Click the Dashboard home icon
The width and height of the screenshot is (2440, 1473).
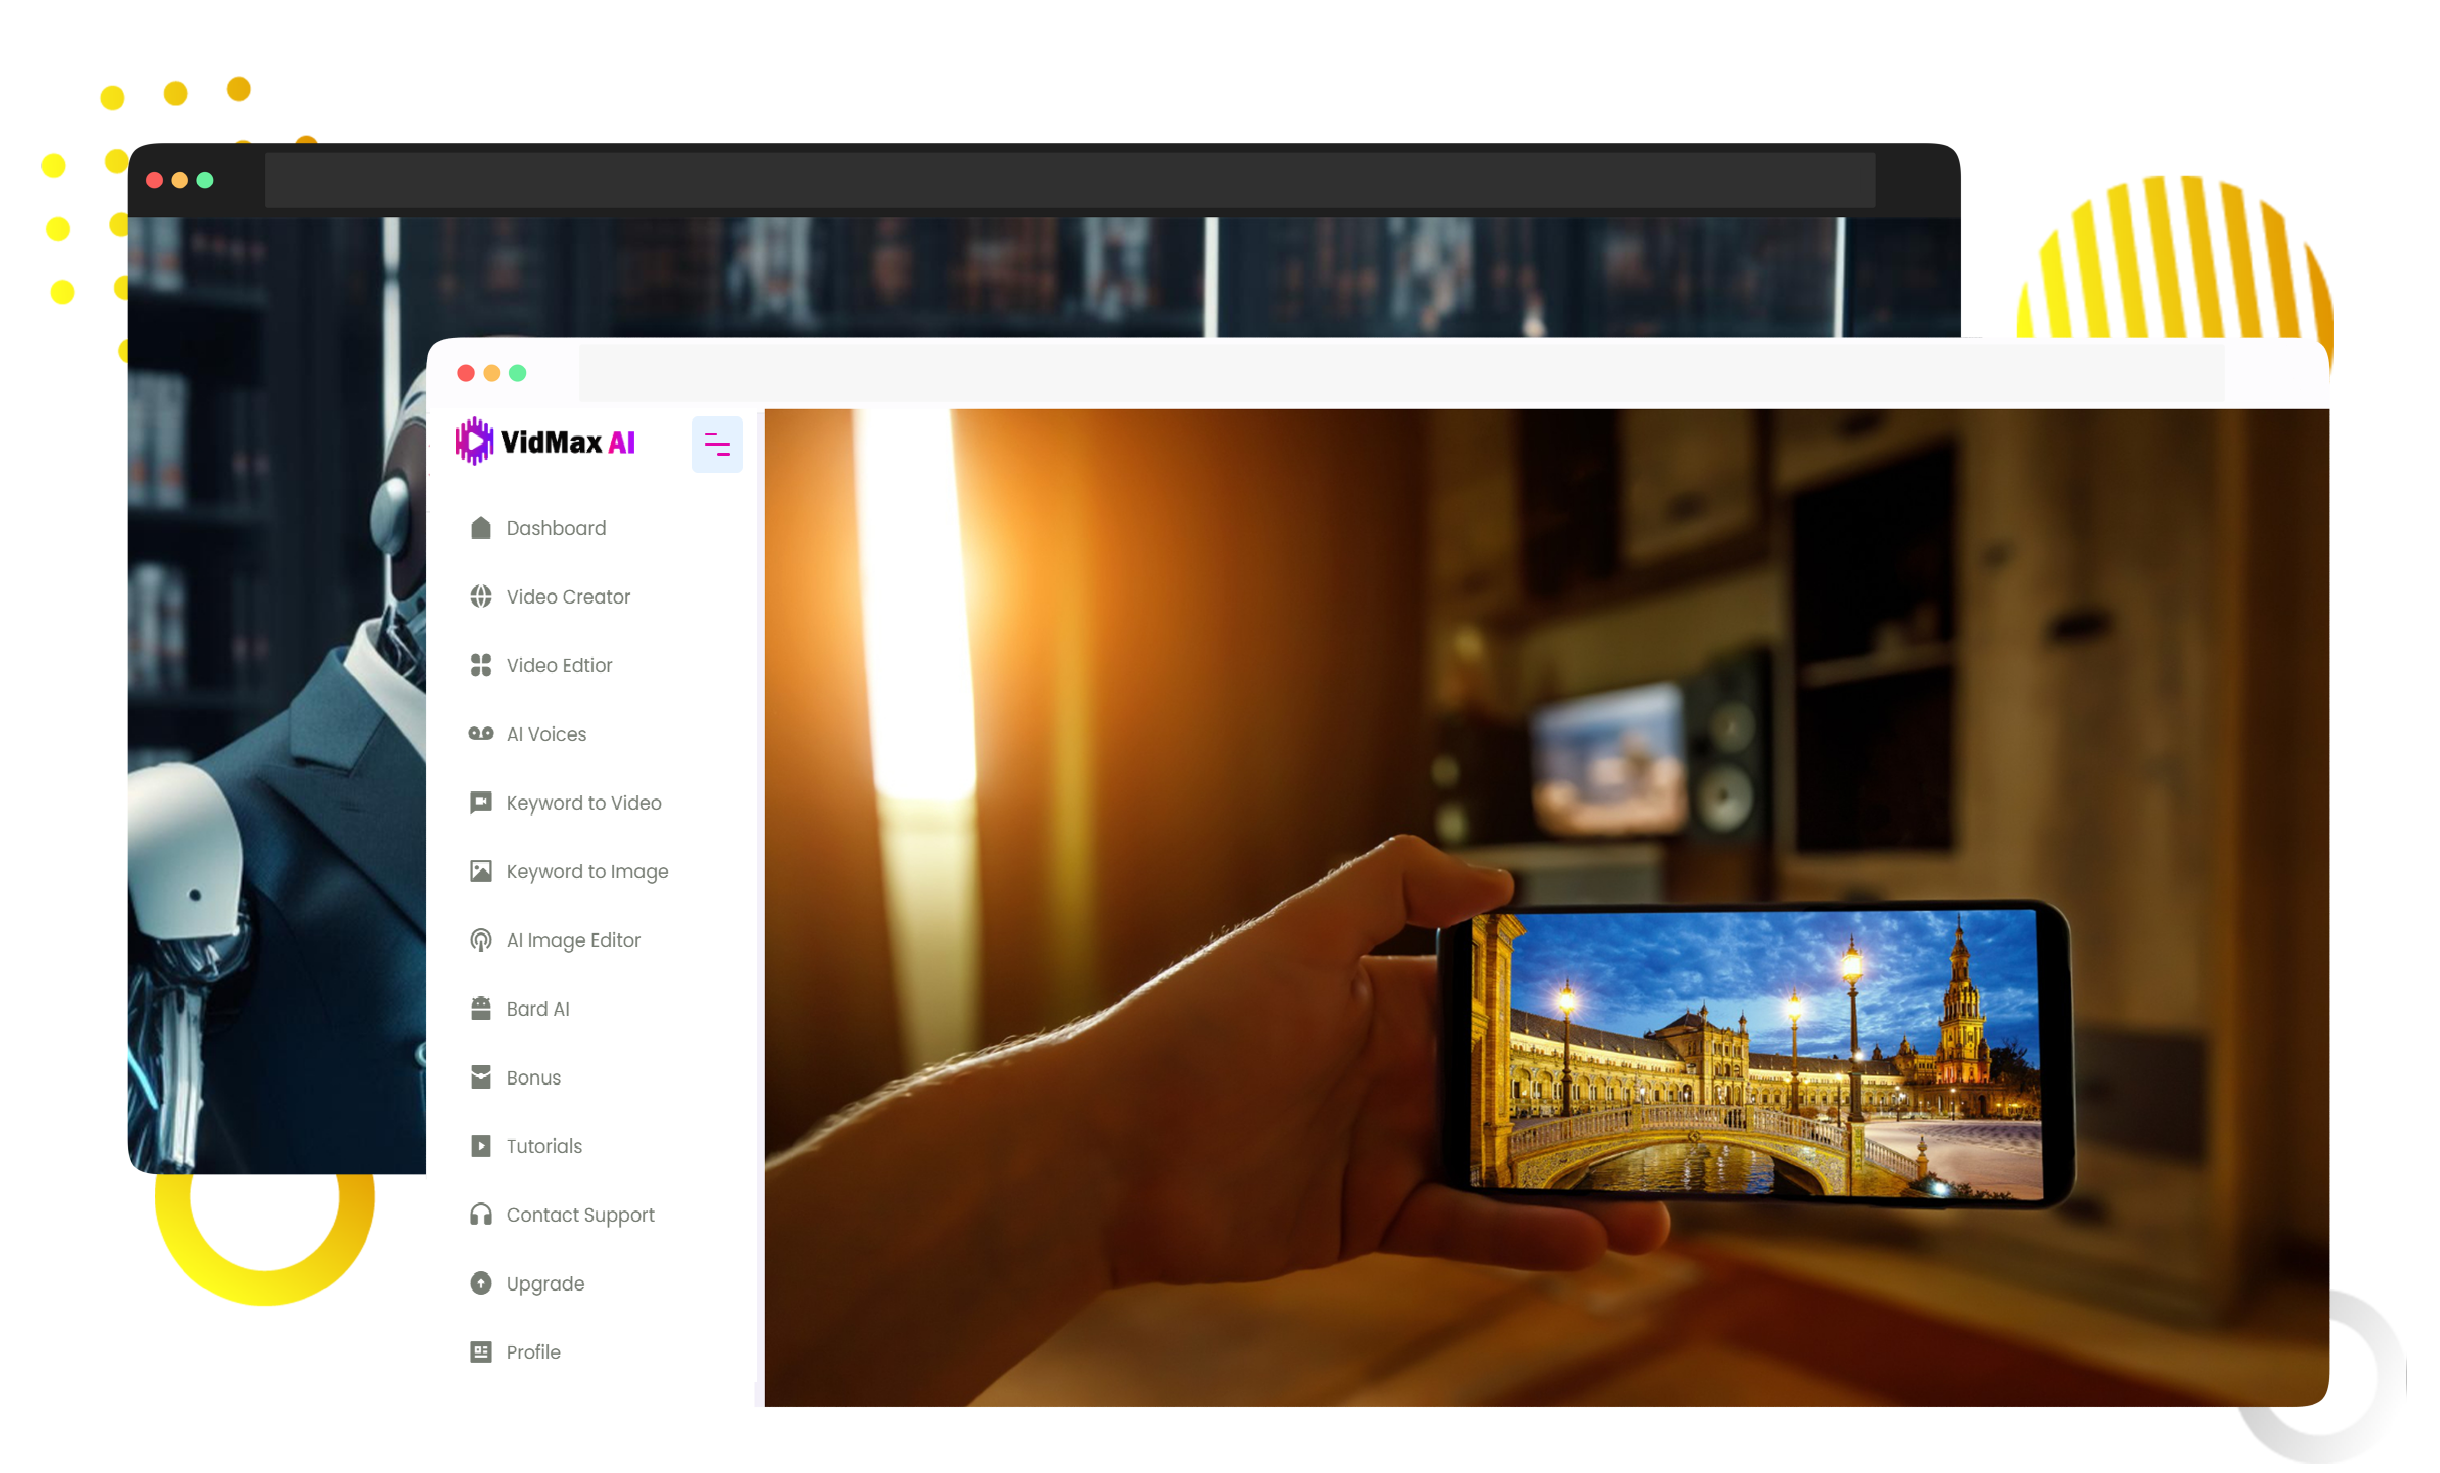click(480, 528)
